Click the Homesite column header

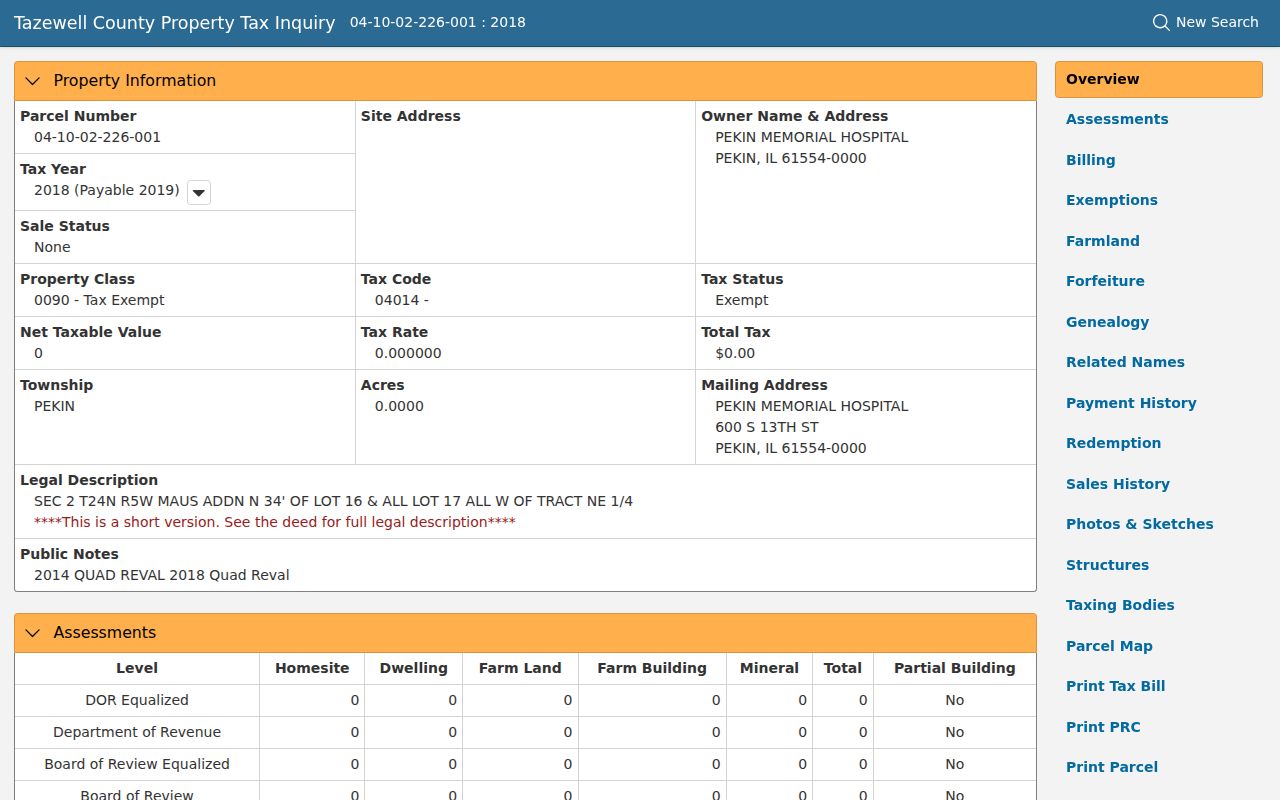tap(312, 668)
